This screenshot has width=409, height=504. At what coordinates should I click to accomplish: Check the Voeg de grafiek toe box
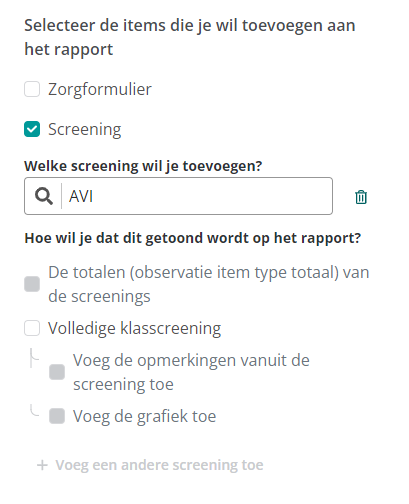(x=57, y=416)
